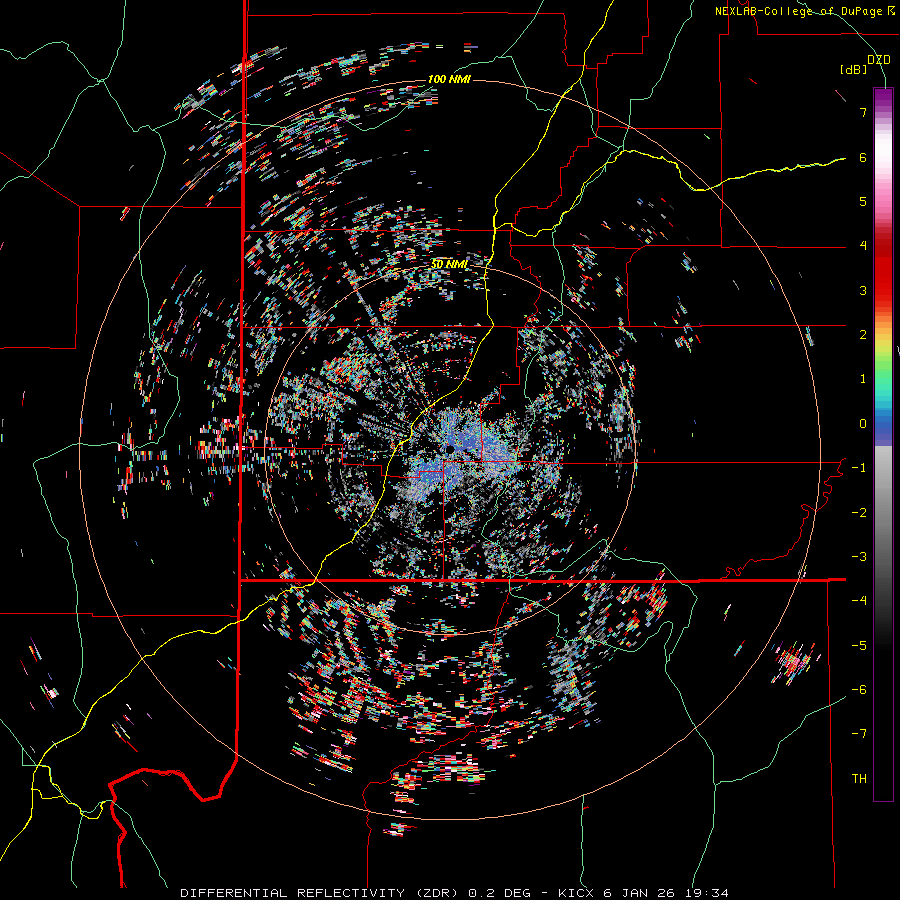Click the black radar site dot at center
Image resolution: width=900 pixels, height=900 pixels.
449,448
